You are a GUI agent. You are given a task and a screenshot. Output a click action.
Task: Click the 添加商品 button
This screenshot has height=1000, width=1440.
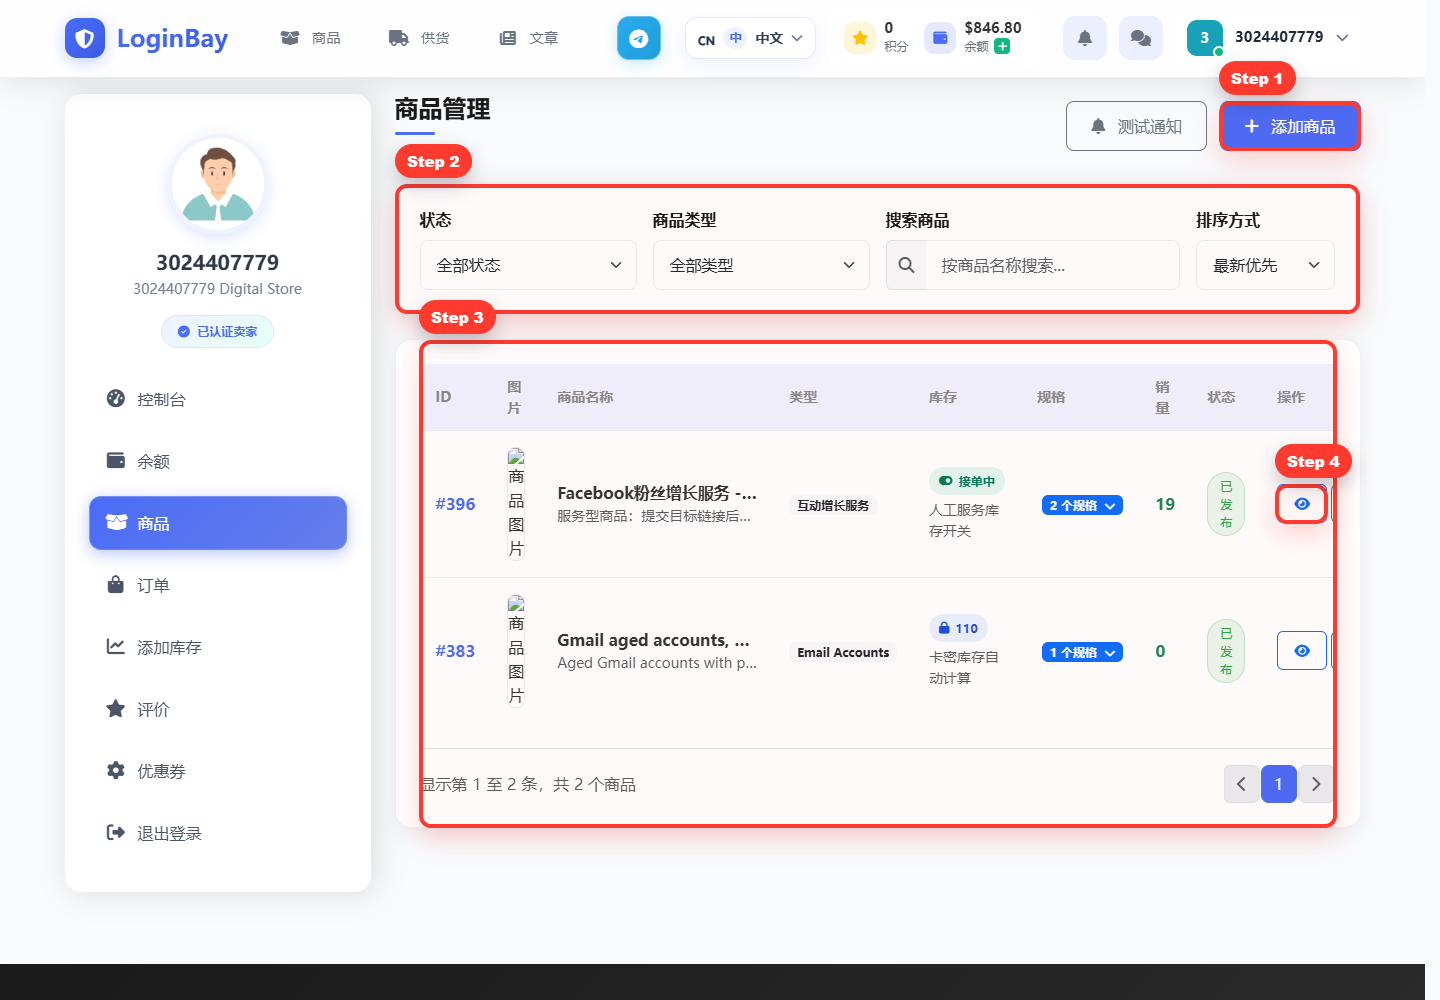point(1290,126)
